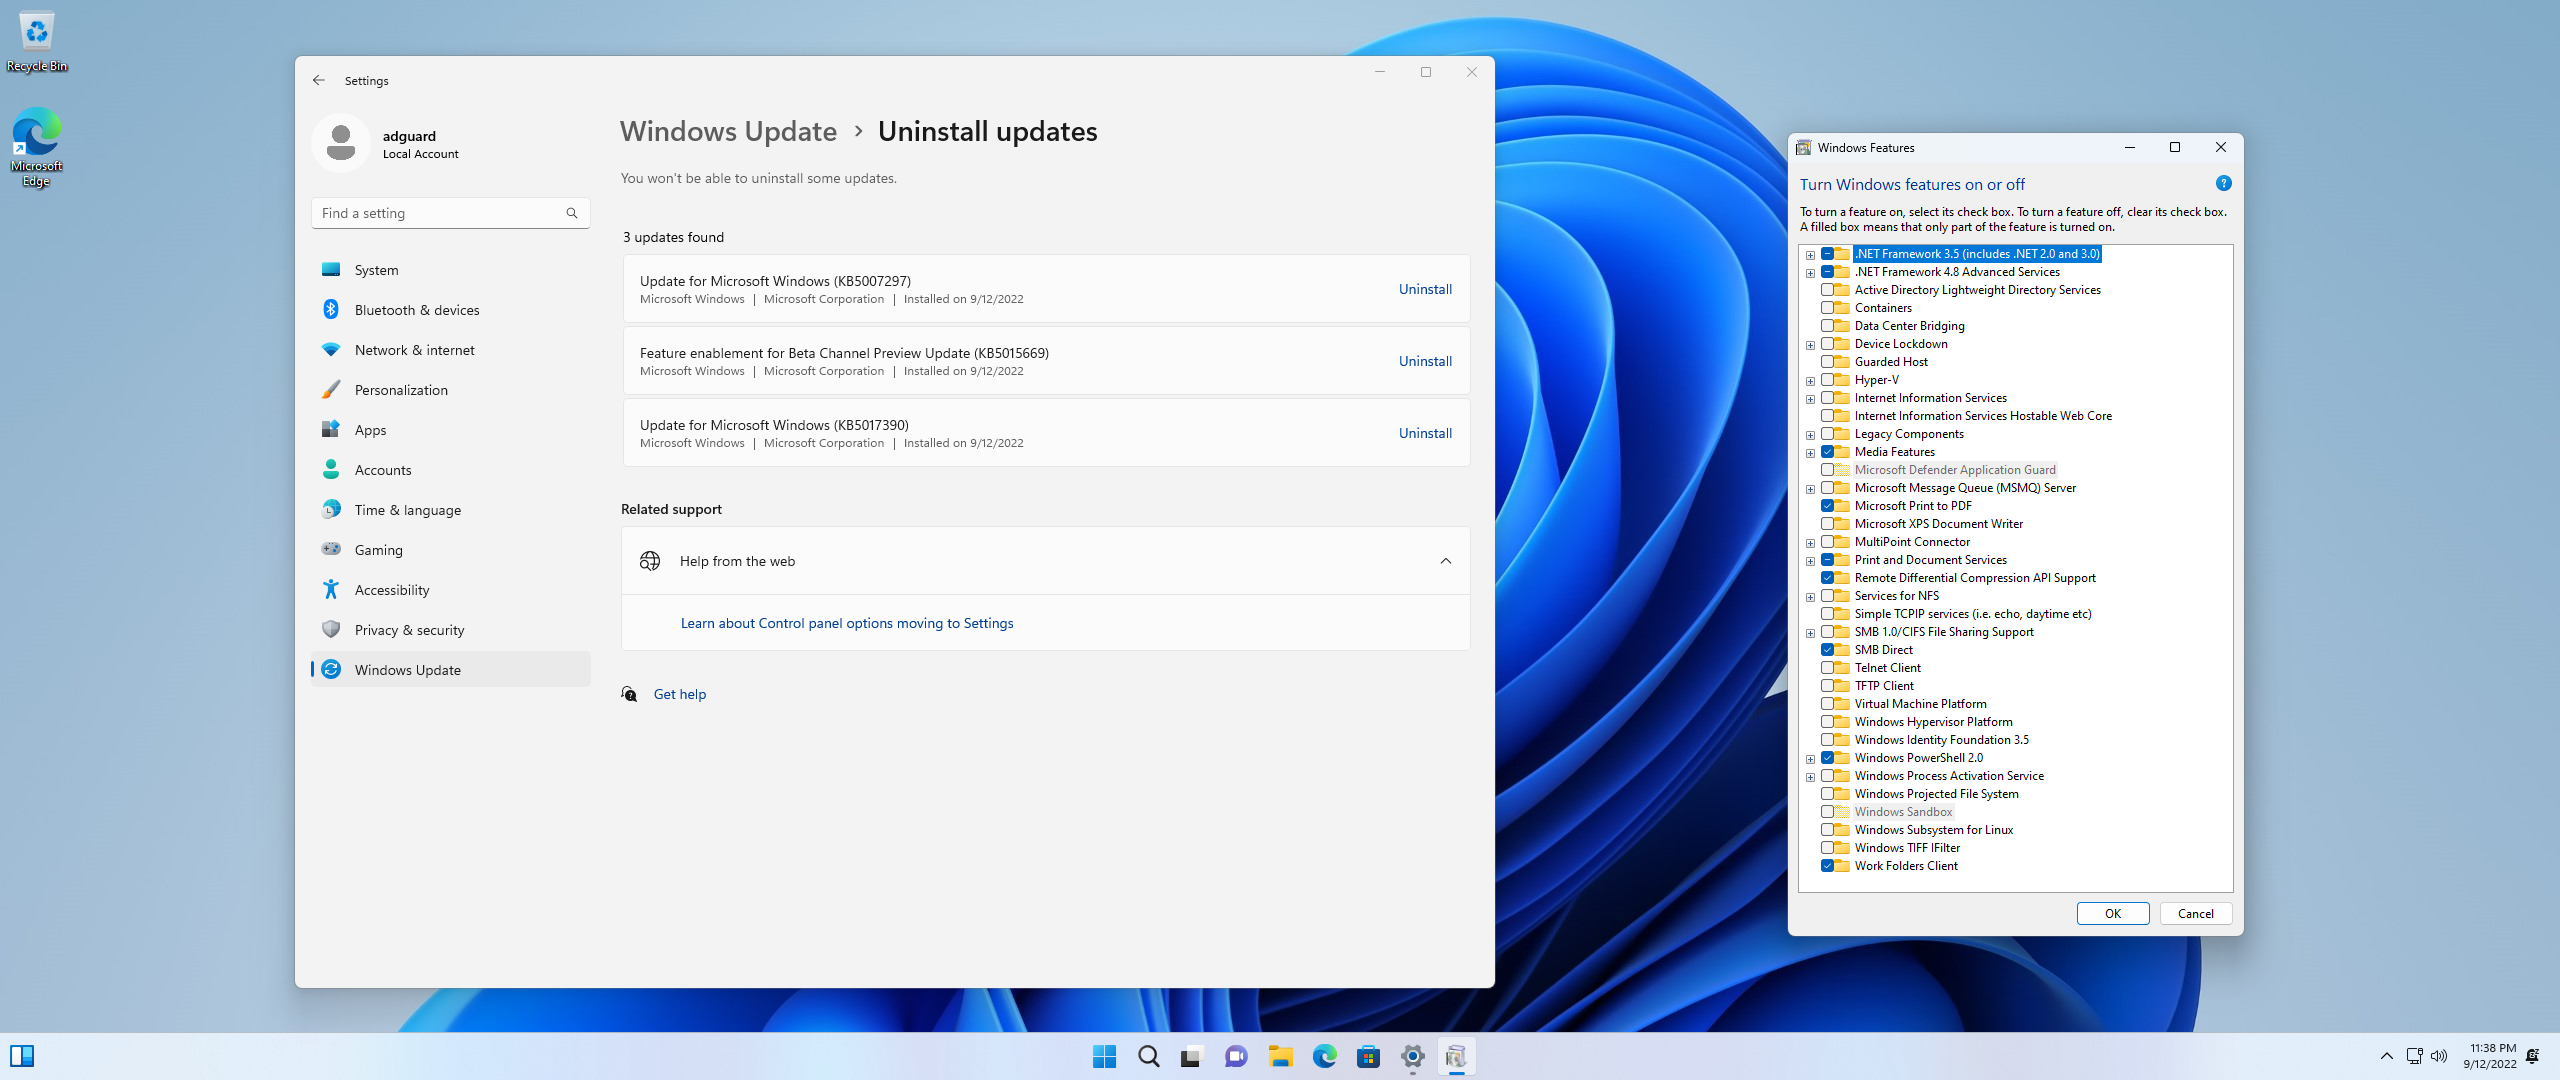Screen dimensions: 2560x1080
Task: Show hidden tray icons chevron
Action: click(2387, 1056)
